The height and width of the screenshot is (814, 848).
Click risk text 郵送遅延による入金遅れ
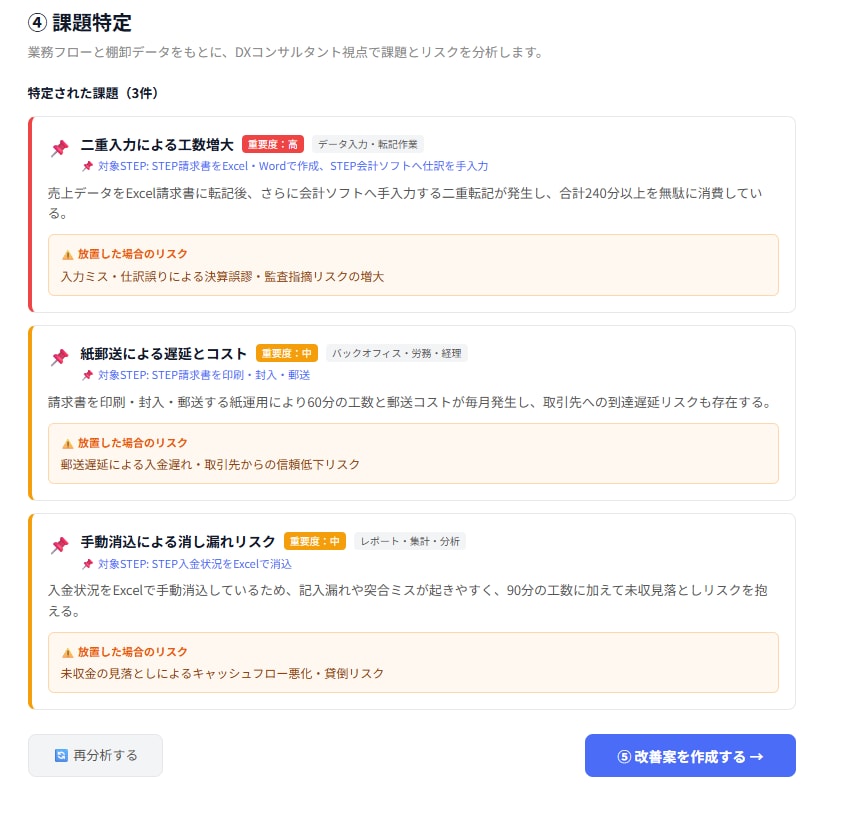pyautogui.click(x=210, y=465)
